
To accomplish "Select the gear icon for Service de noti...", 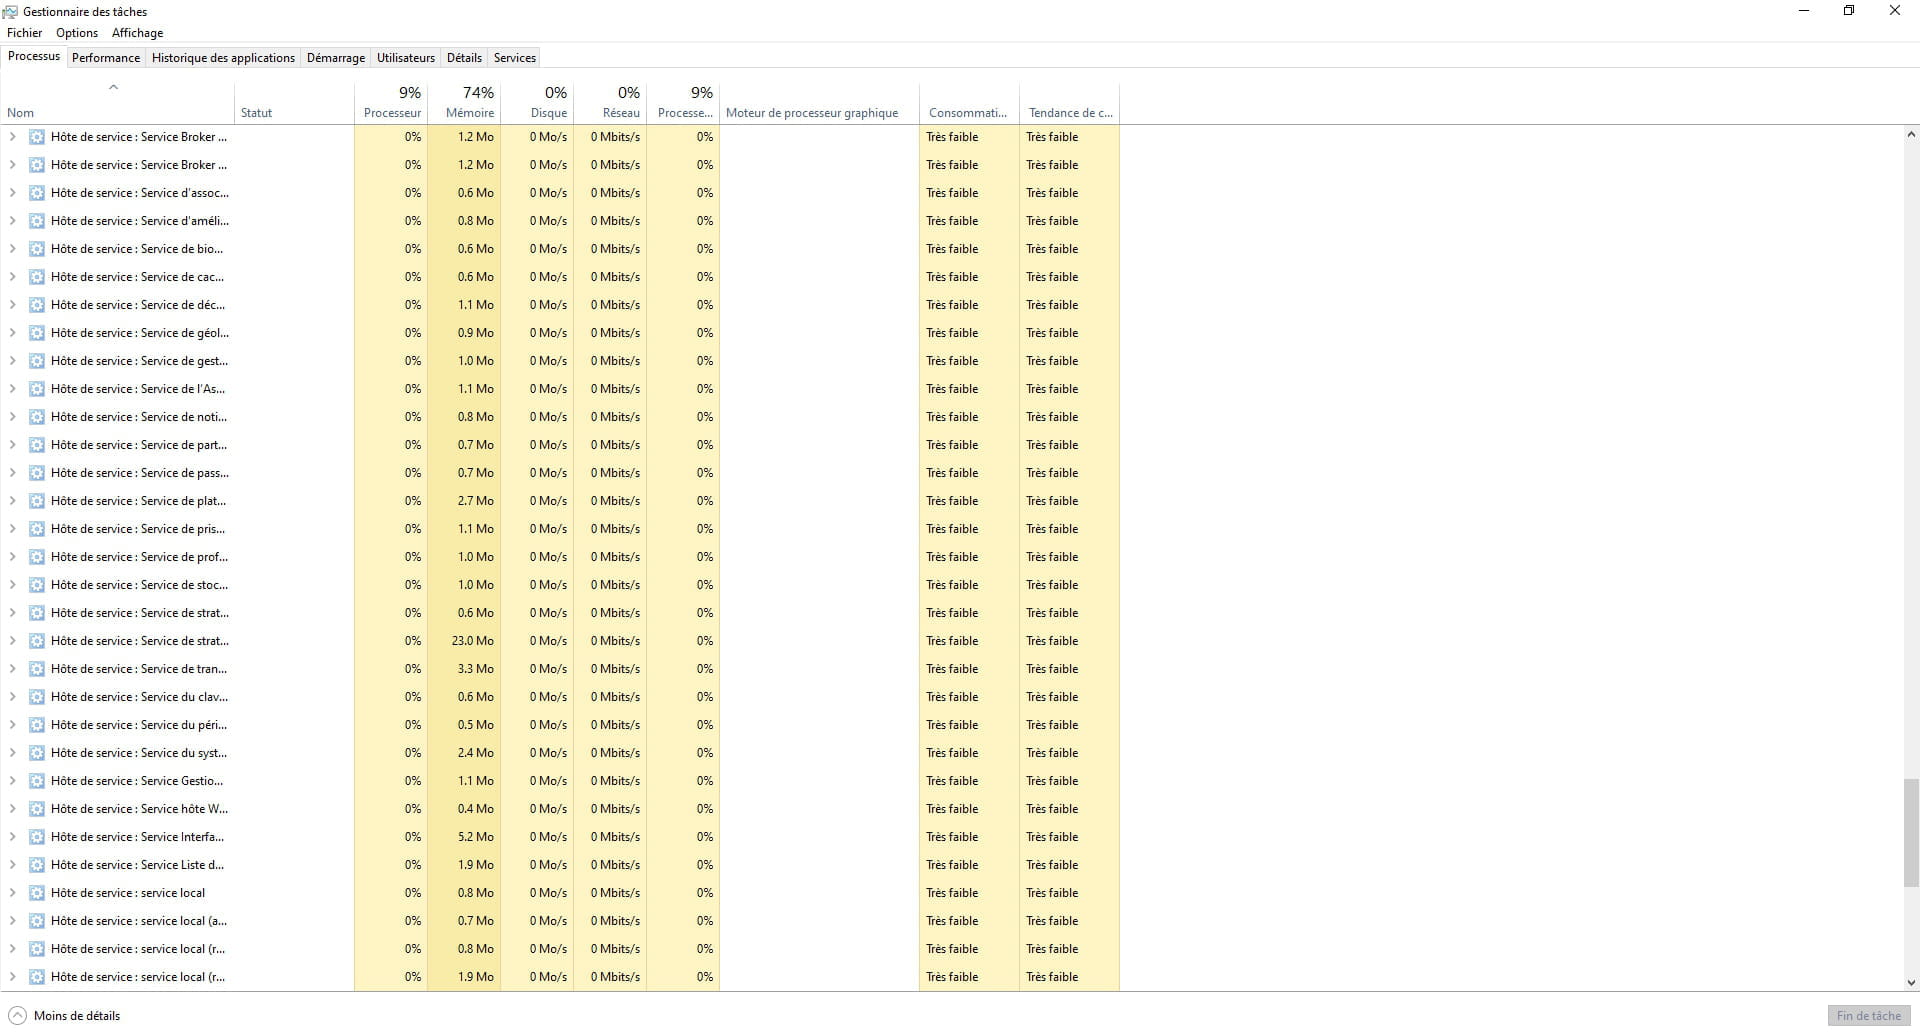I will 37,417.
